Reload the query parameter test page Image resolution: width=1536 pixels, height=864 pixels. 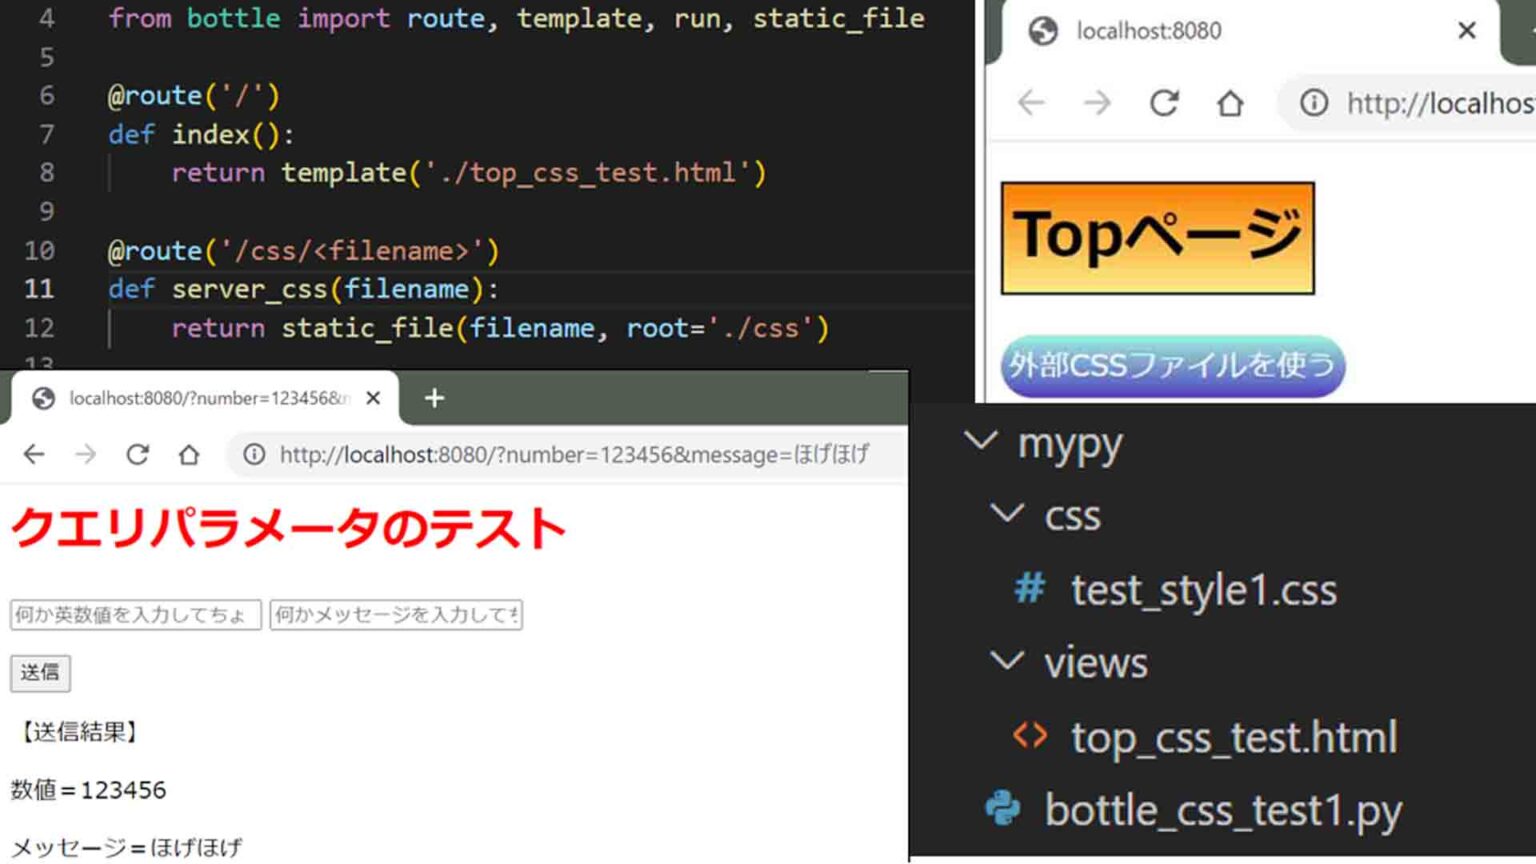(137, 455)
